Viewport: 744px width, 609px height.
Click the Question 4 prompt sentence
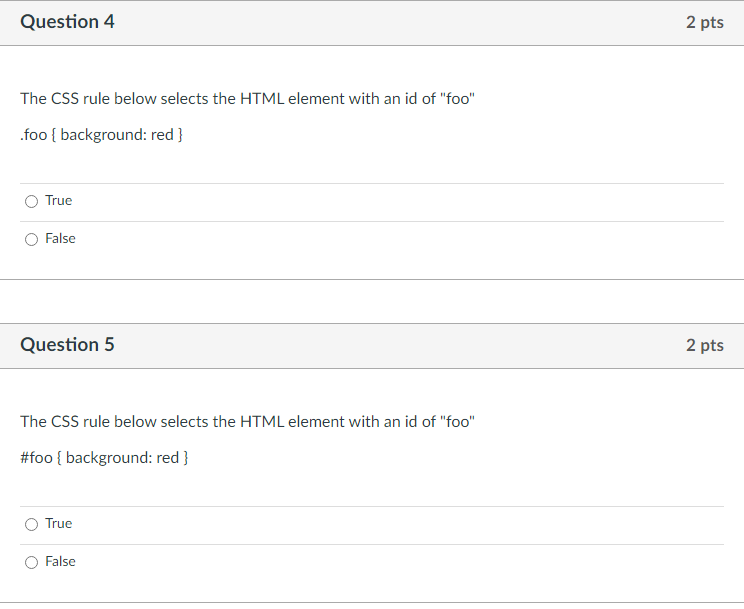click(246, 99)
